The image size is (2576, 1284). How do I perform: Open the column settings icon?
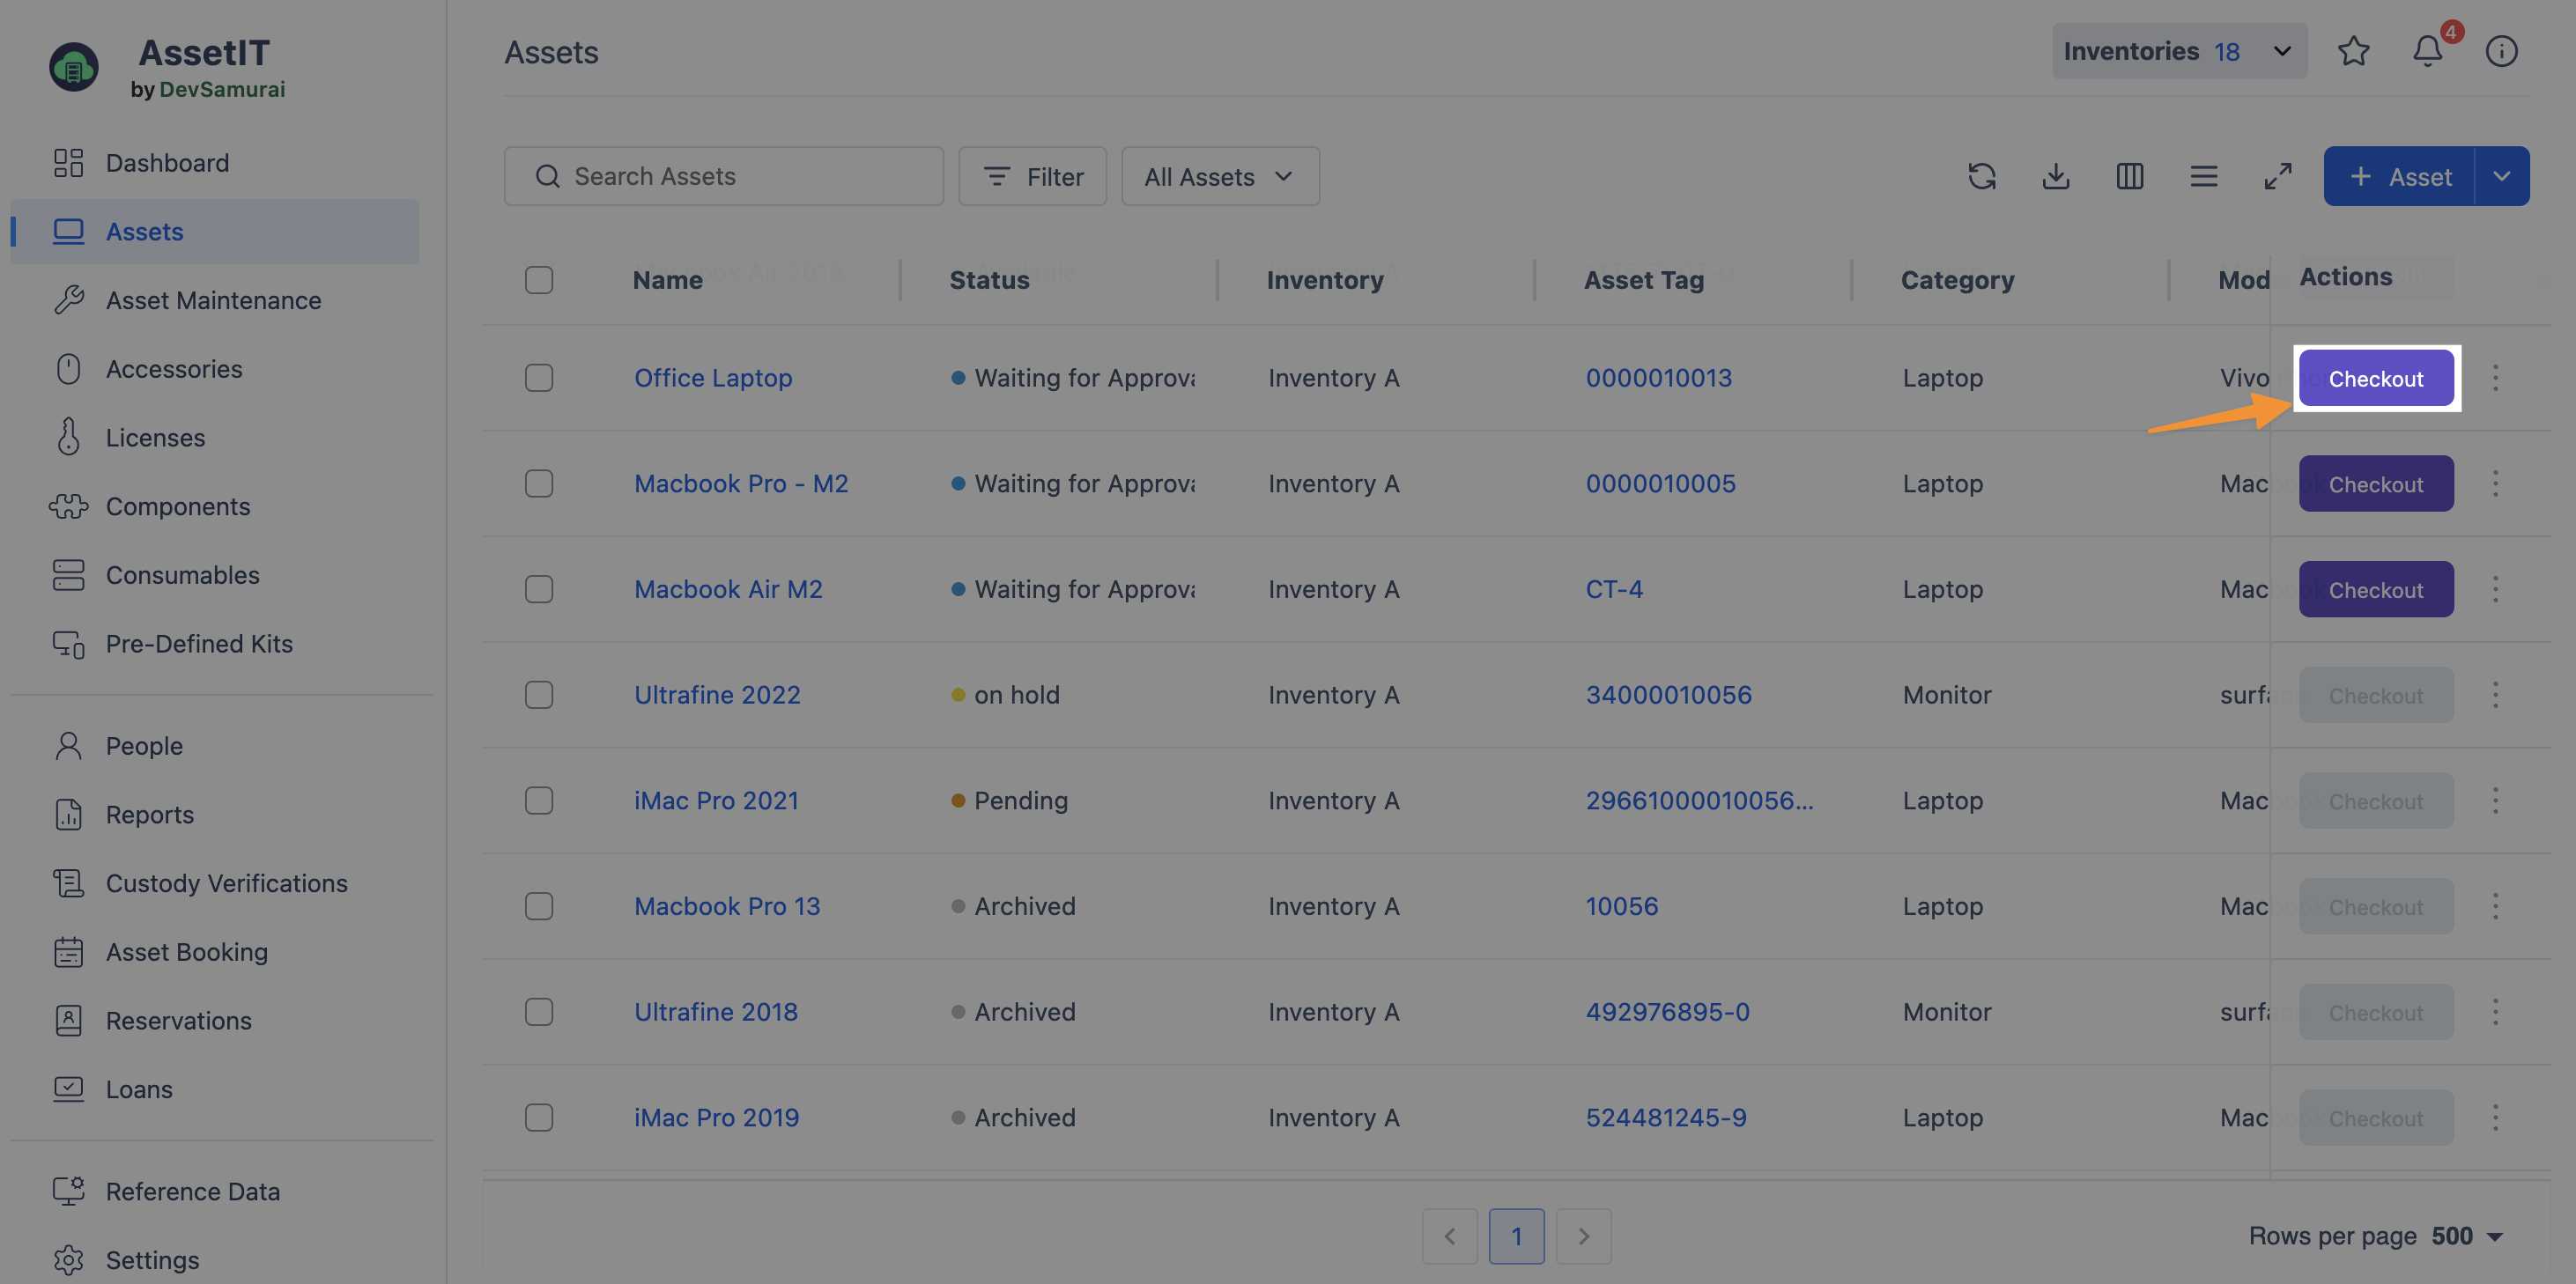2129,176
